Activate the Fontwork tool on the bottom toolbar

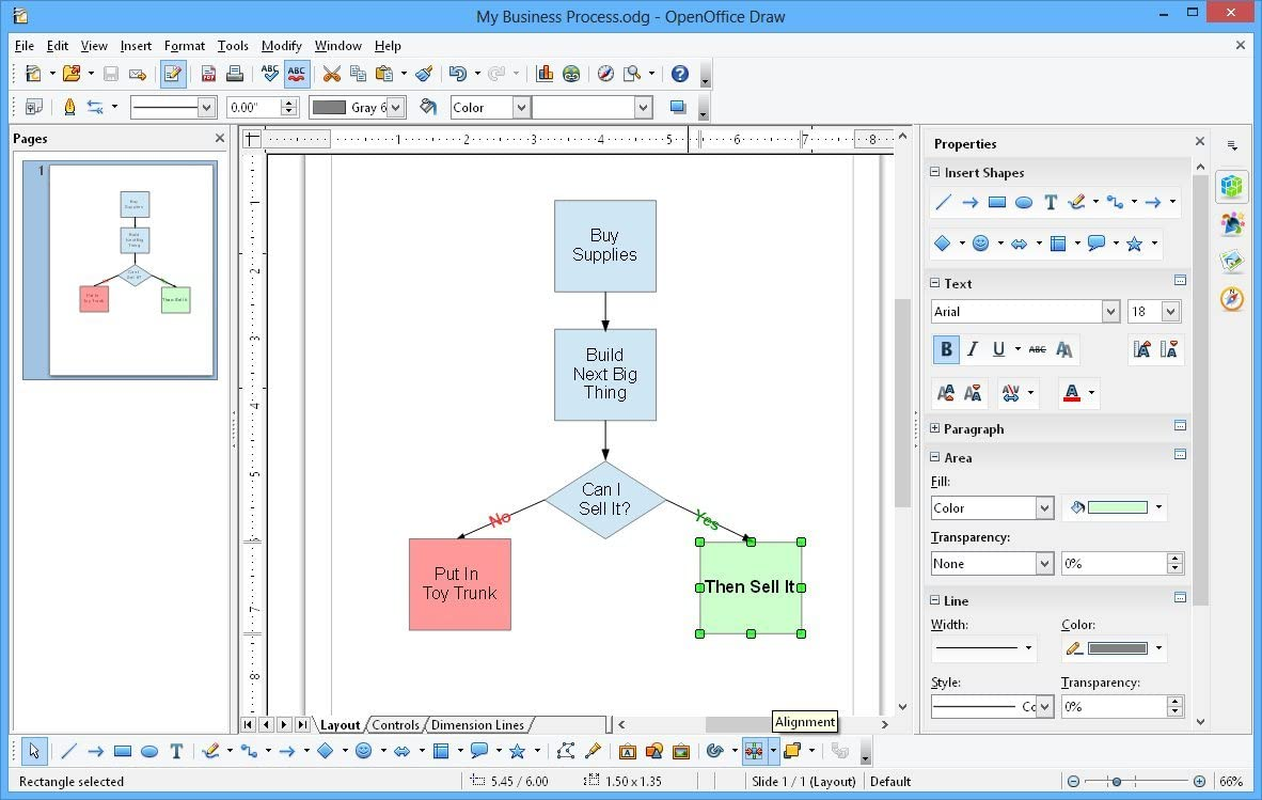pos(628,751)
